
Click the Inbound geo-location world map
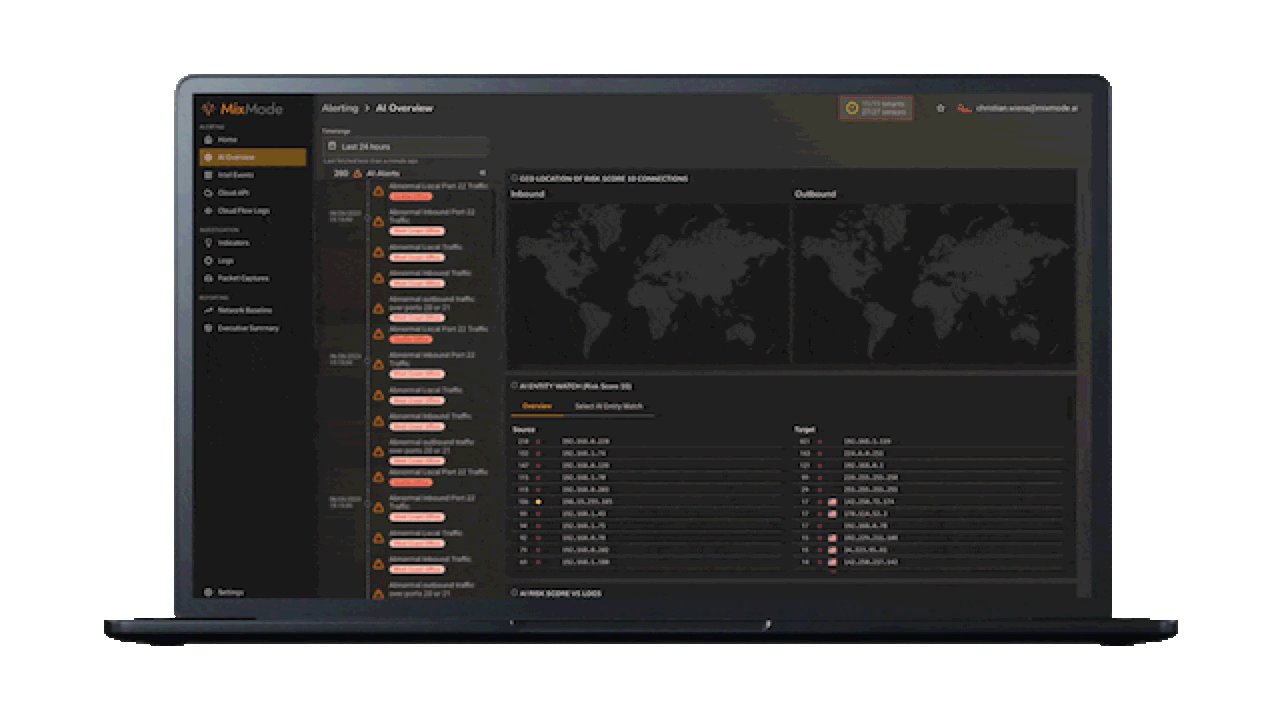coord(648,282)
